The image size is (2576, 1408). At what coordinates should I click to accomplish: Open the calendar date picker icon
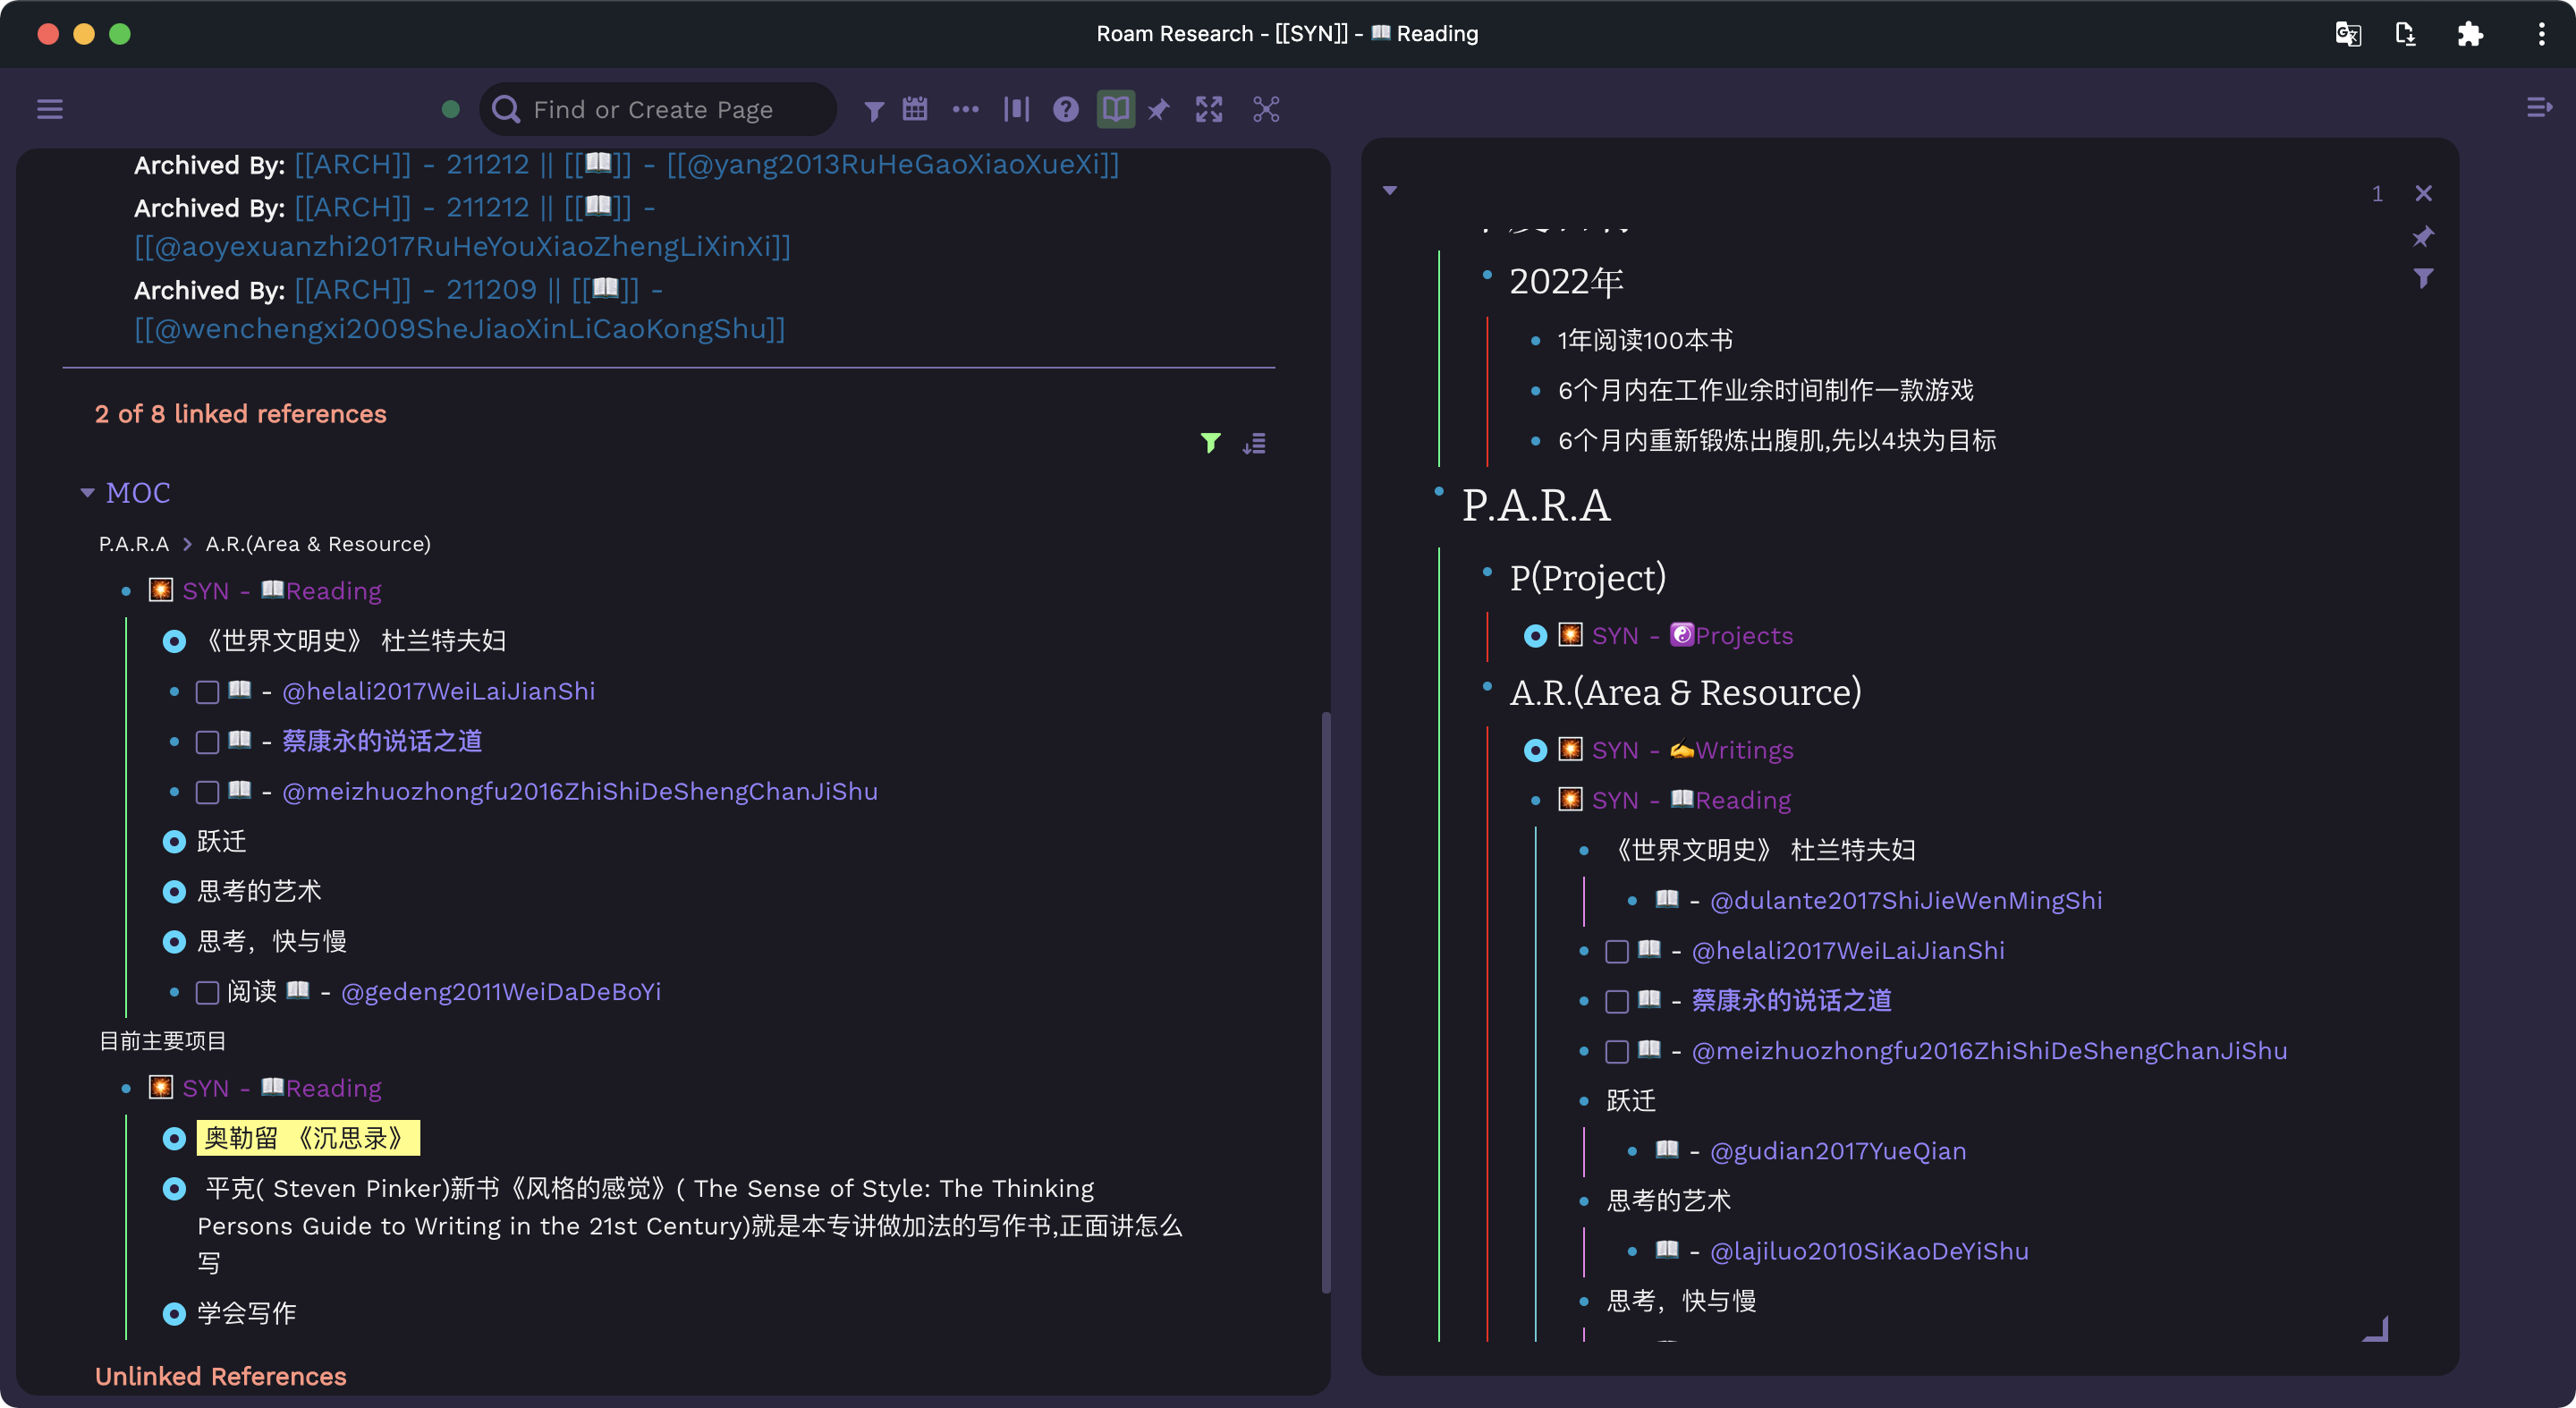coord(915,109)
